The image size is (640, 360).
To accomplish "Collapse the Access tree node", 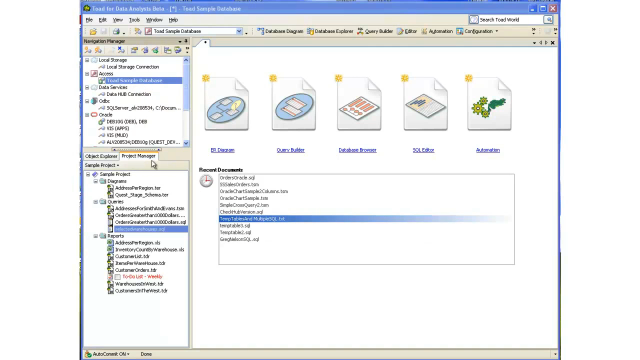I will click(x=87, y=74).
